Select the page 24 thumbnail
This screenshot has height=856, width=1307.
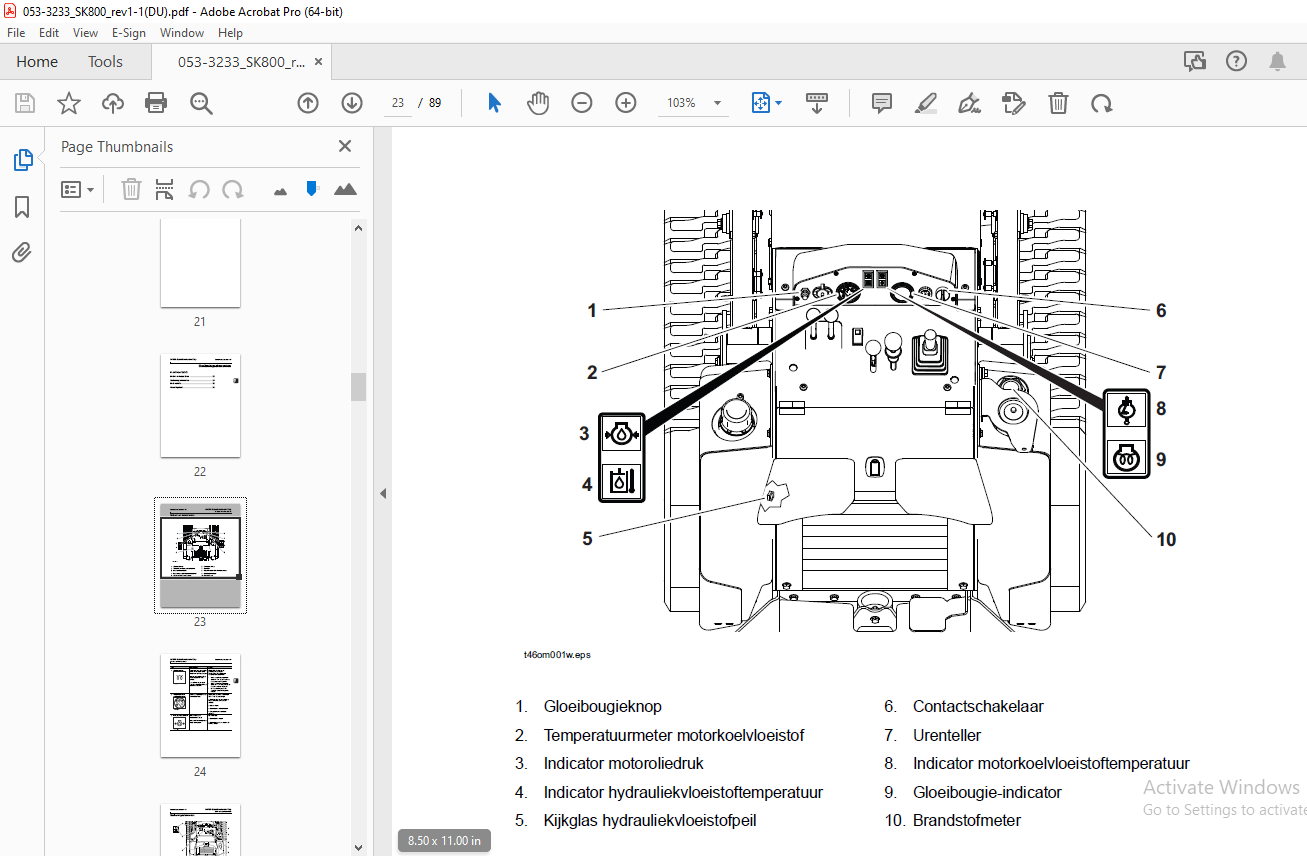(200, 706)
